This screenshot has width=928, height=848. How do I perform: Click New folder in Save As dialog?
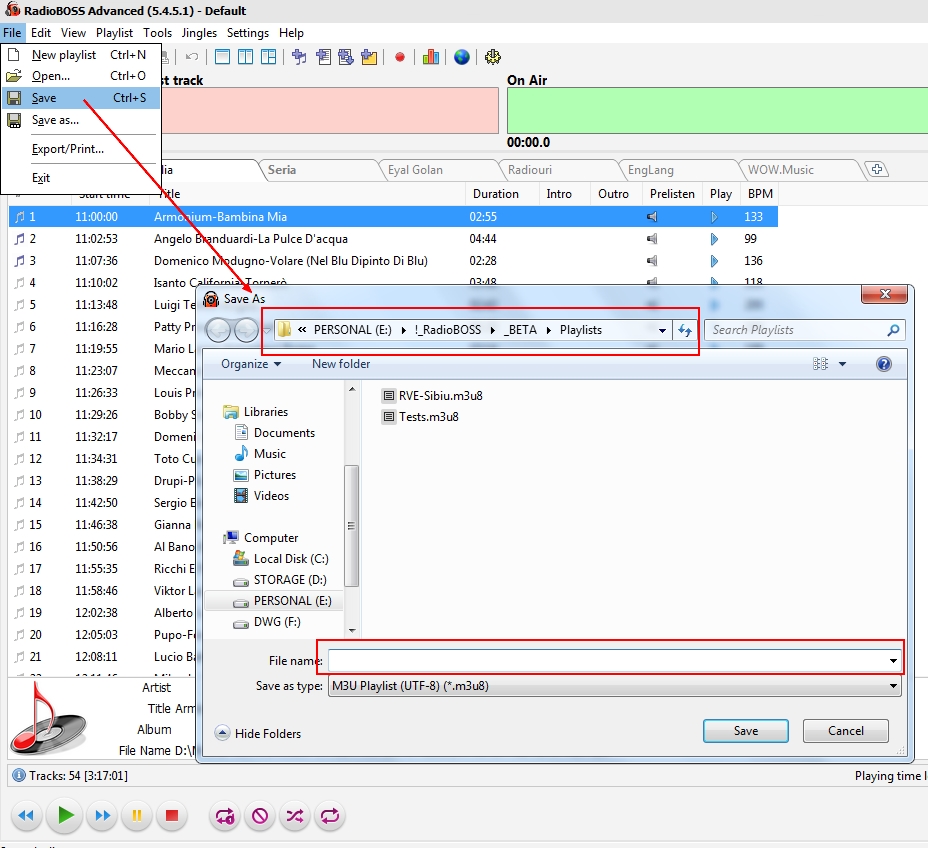click(x=341, y=364)
